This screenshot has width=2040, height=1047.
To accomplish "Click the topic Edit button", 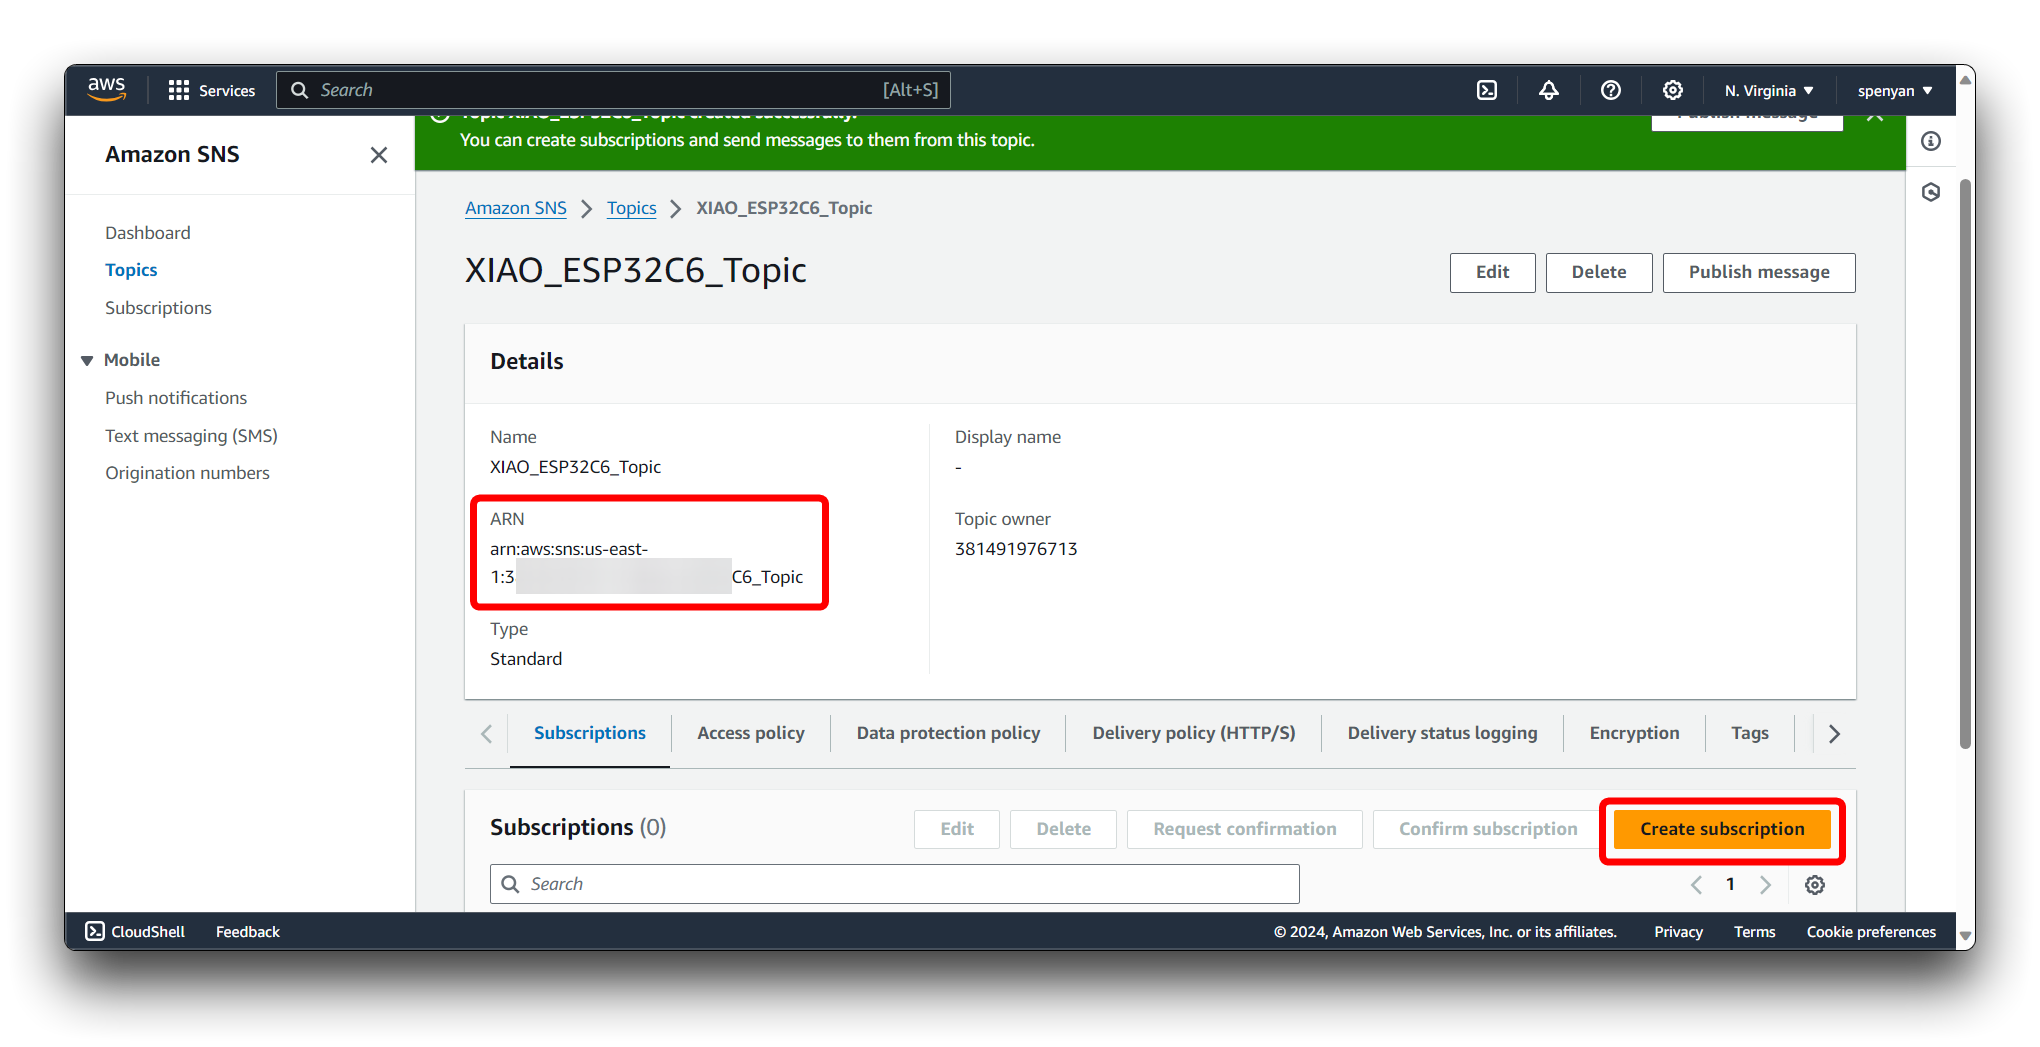I will point(1493,272).
